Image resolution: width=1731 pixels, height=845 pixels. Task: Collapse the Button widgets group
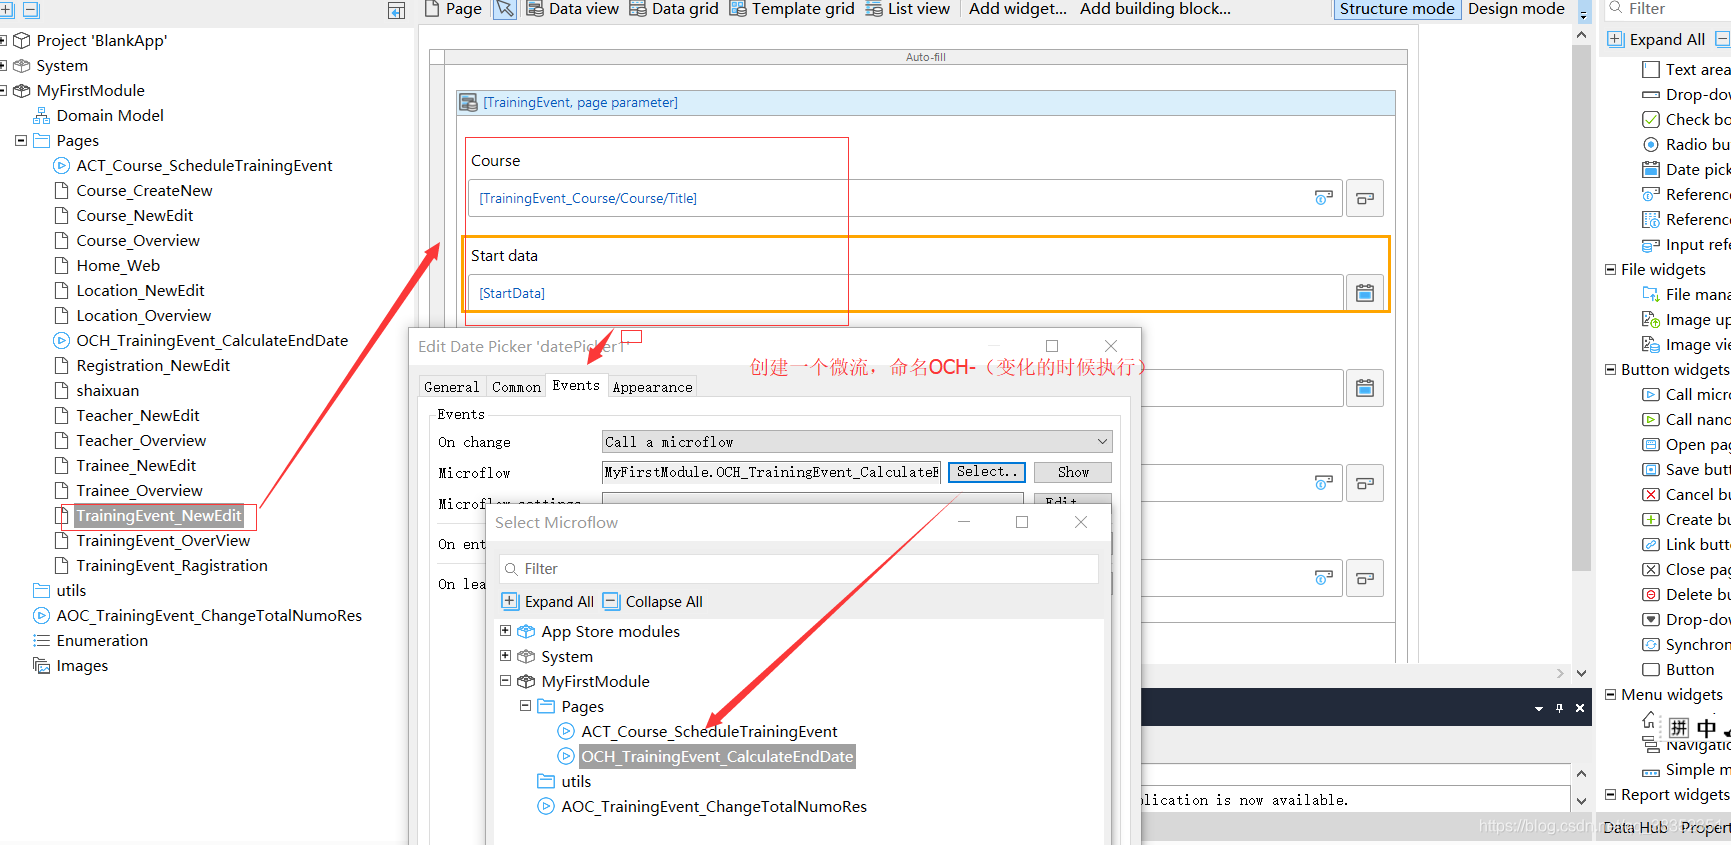[1611, 370]
